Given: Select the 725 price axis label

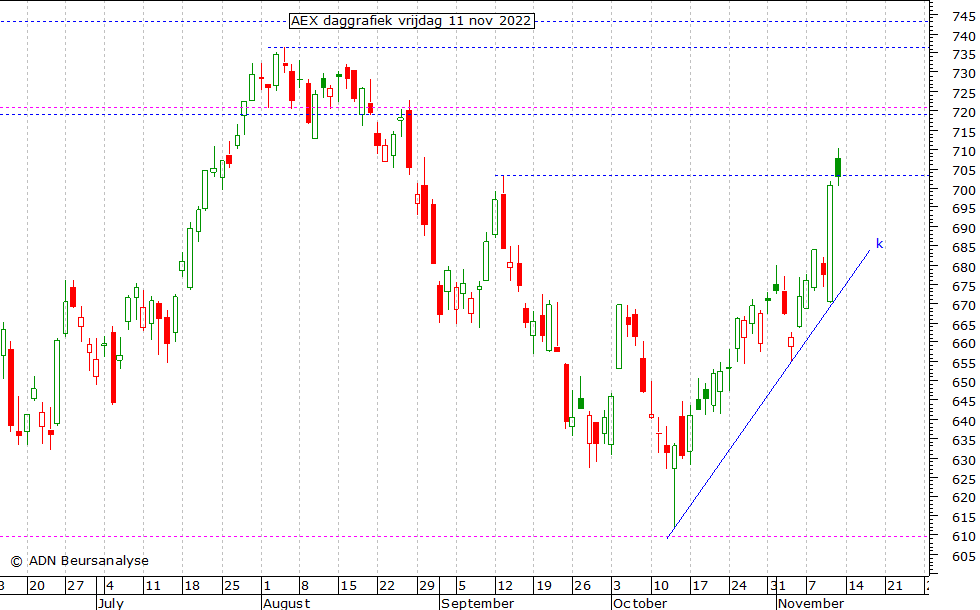Looking at the screenshot, I should point(963,94).
